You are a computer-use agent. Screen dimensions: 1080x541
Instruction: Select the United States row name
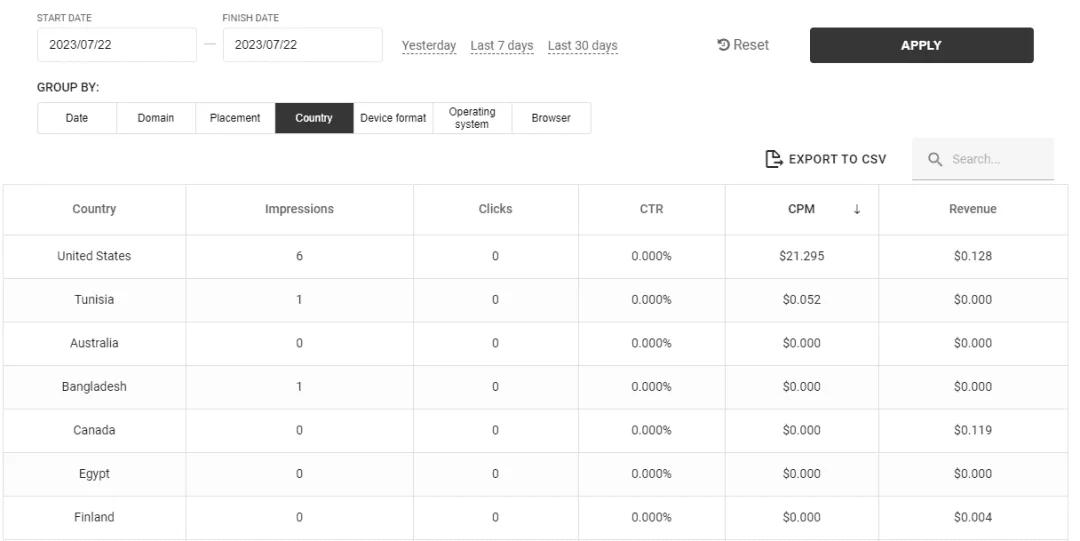94,256
